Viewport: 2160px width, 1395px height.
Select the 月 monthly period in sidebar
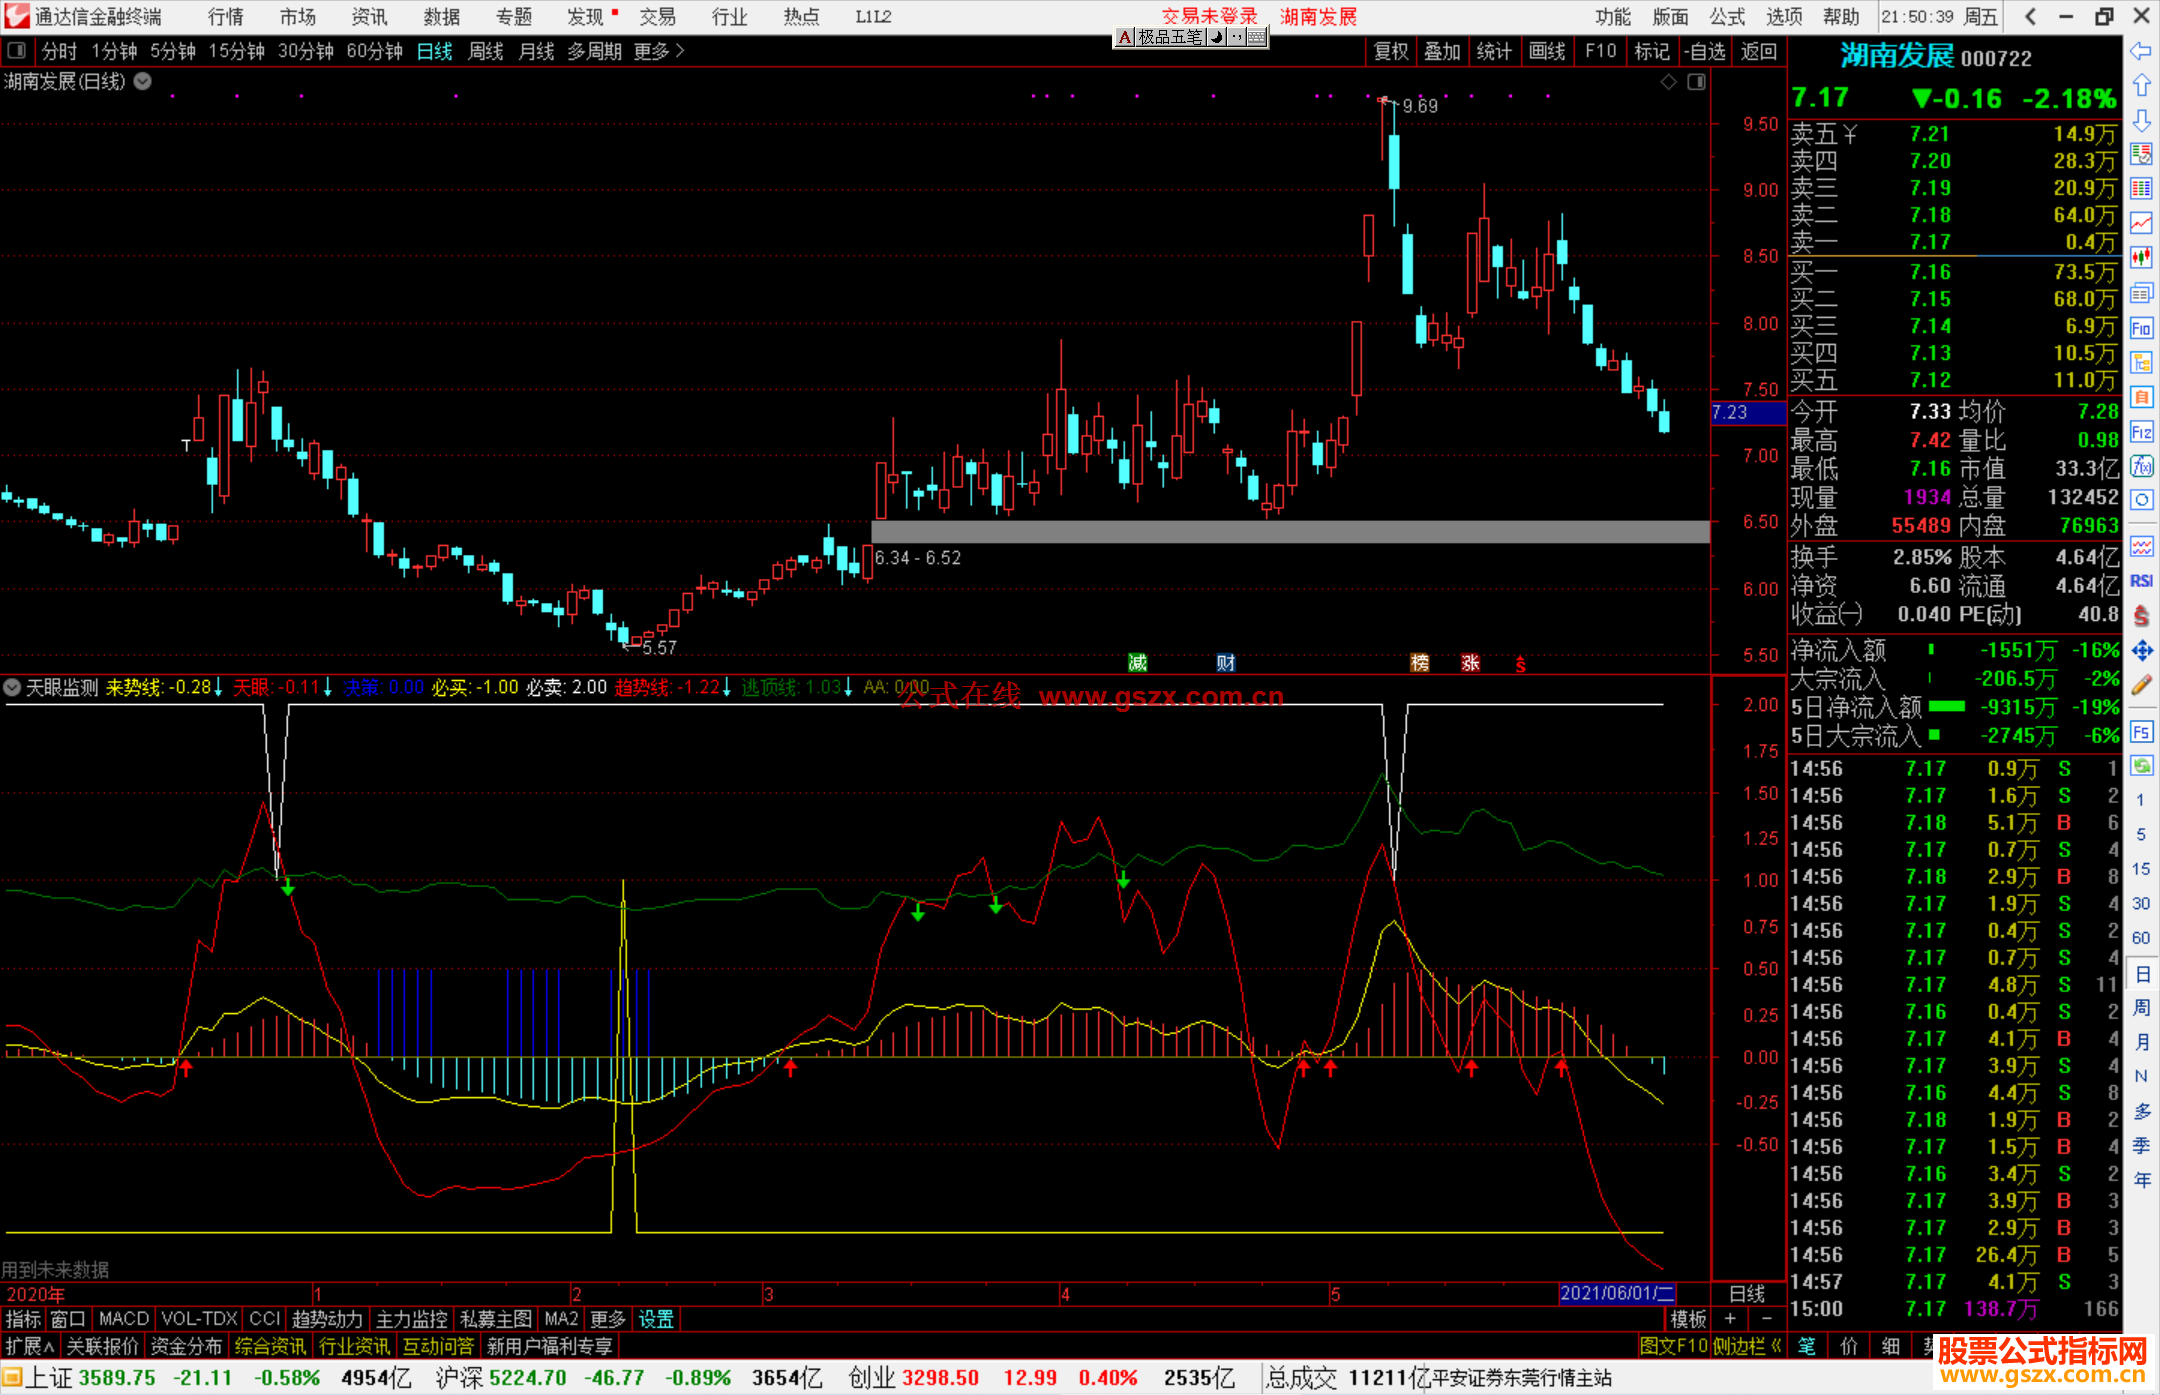pos(2141,1042)
